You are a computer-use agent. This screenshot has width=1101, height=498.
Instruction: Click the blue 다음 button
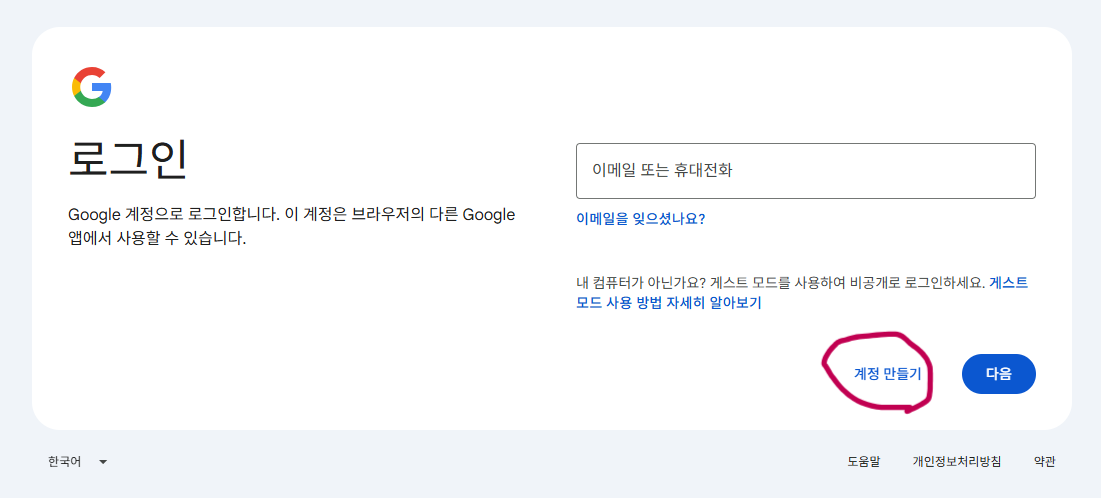pos(998,374)
